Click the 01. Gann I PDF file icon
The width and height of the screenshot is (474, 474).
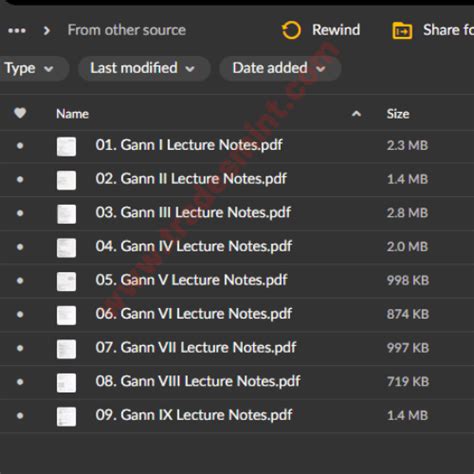coord(66,146)
